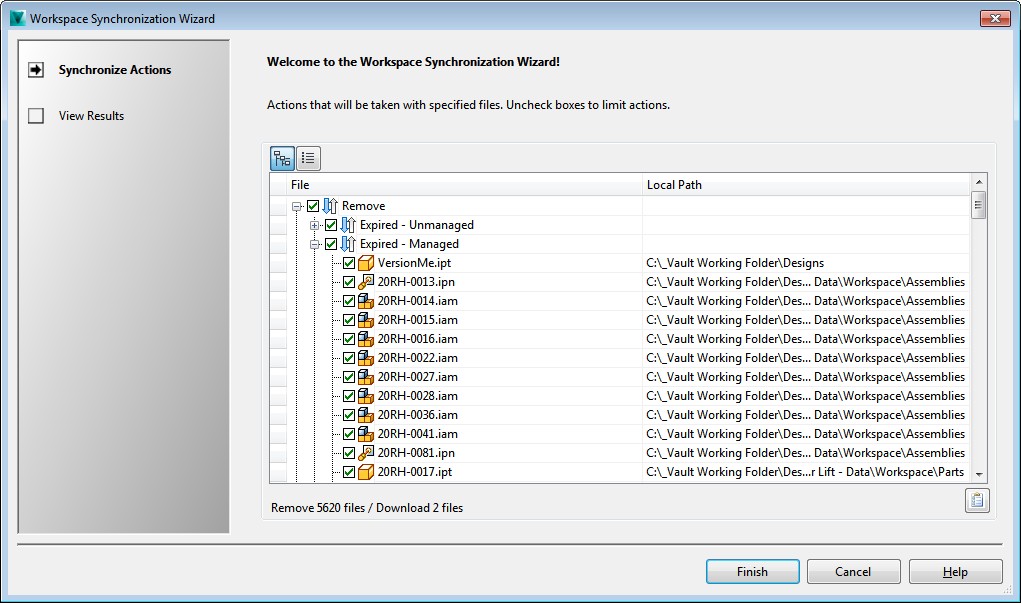Select the 20RH-0081.ipn file name

pos(416,453)
